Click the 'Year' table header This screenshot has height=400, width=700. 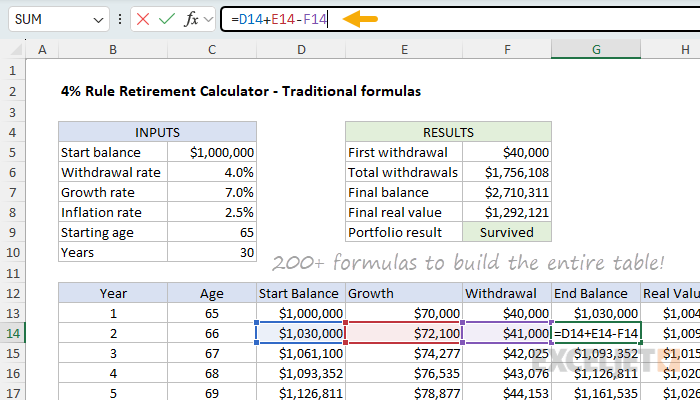pyautogui.click(x=113, y=293)
